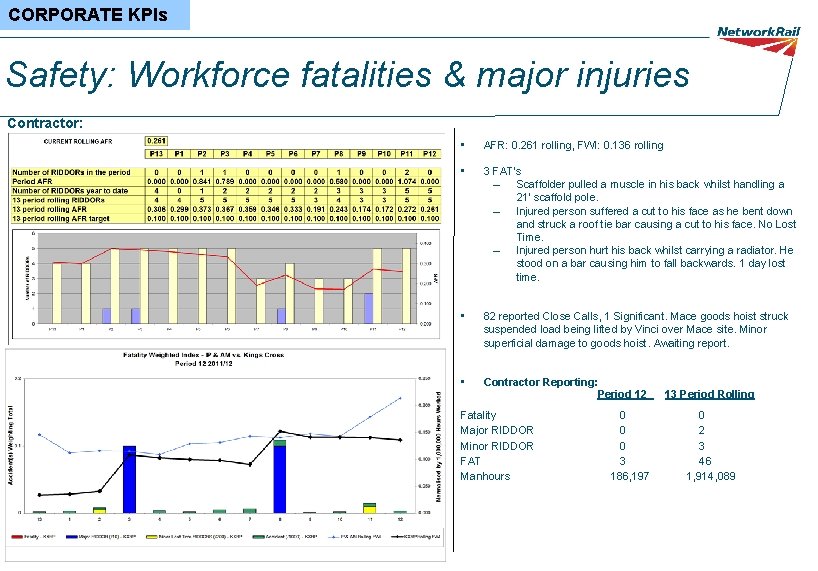Click the carrying a radiator sub-bullet

pyautogui.click(x=655, y=263)
